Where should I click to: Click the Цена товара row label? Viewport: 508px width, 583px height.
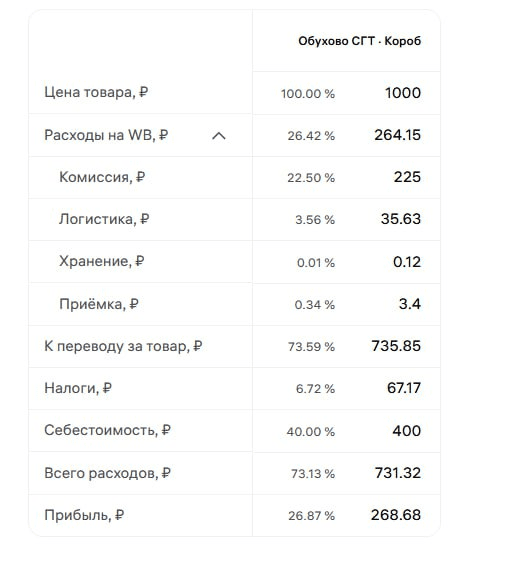coord(96,92)
